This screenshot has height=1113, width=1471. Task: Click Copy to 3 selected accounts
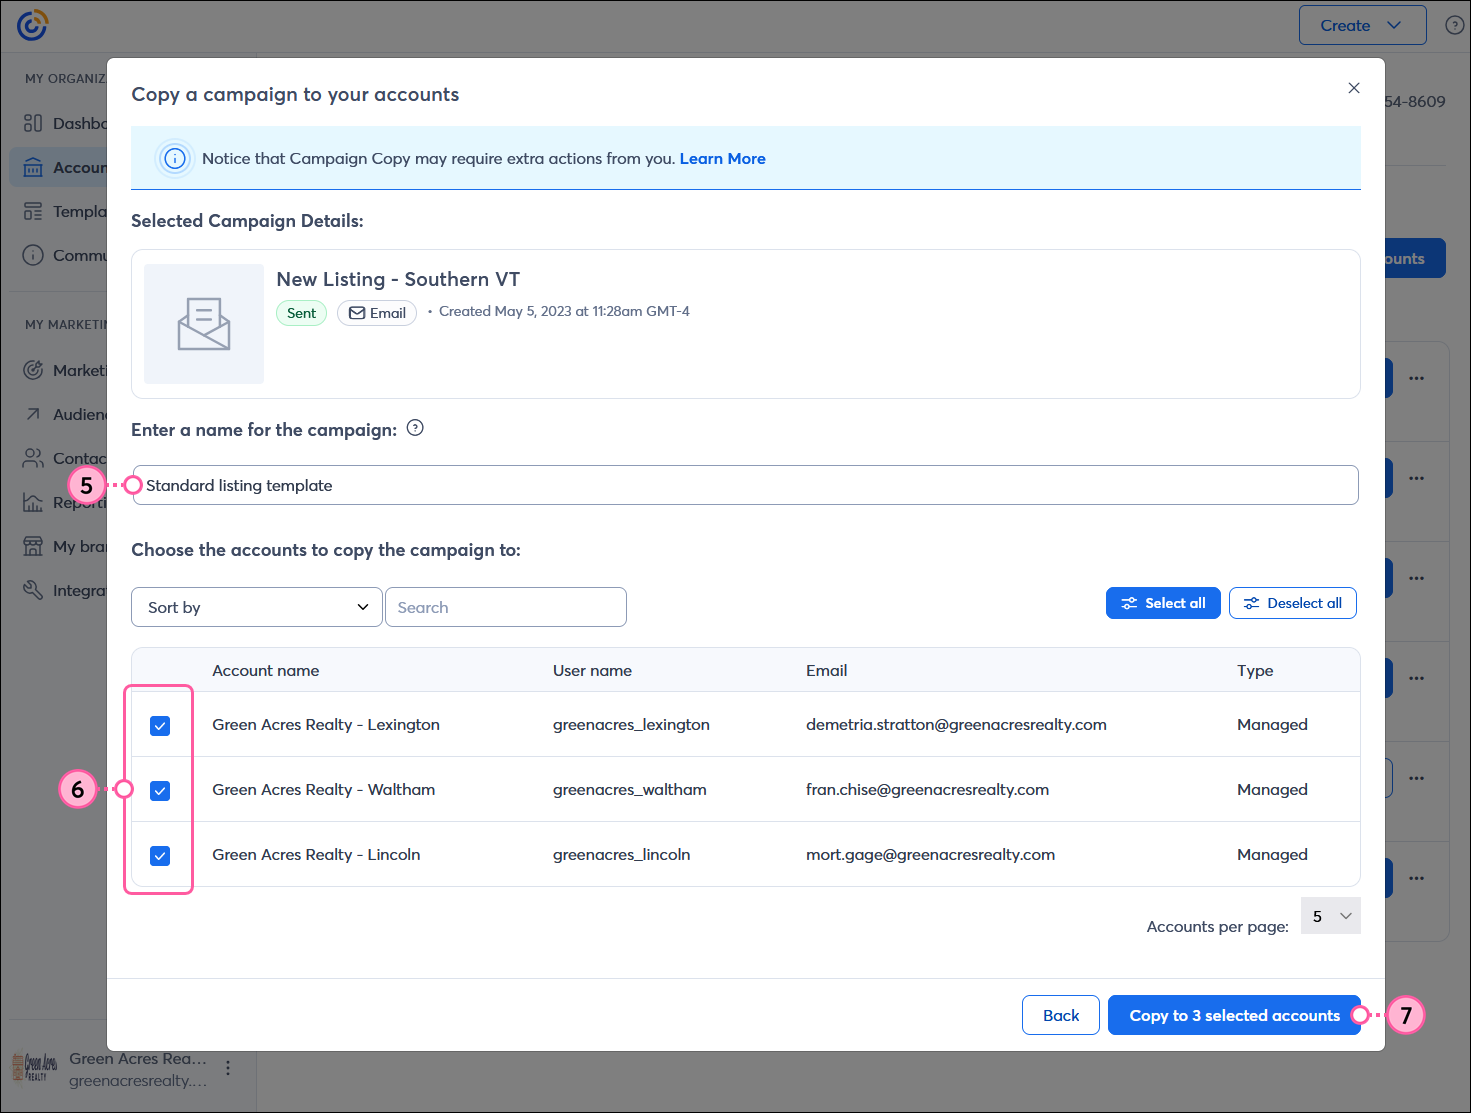point(1234,1015)
